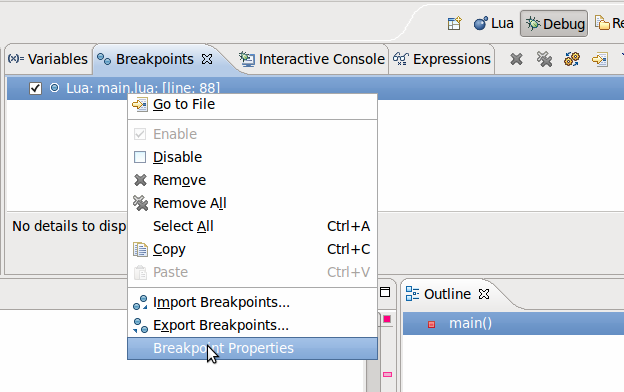Select main() in the Outline
Image resolution: width=624 pixels, height=392 pixels.
(513, 323)
